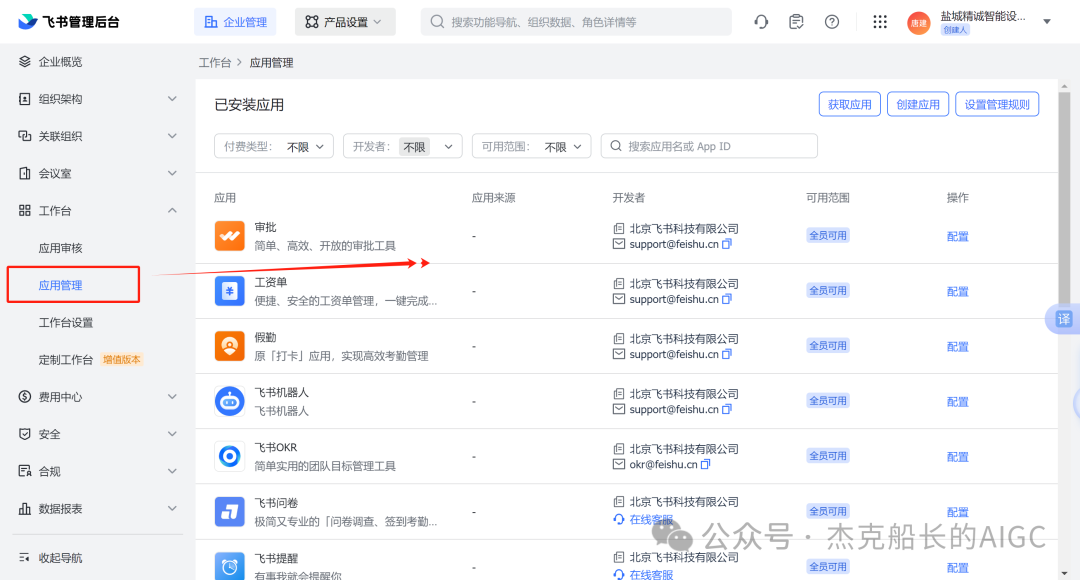The height and width of the screenshot is (580, 1080).
Task: Click 配置 for the 工资单 app
Action: pyautogui.click(x=957, y=291)
